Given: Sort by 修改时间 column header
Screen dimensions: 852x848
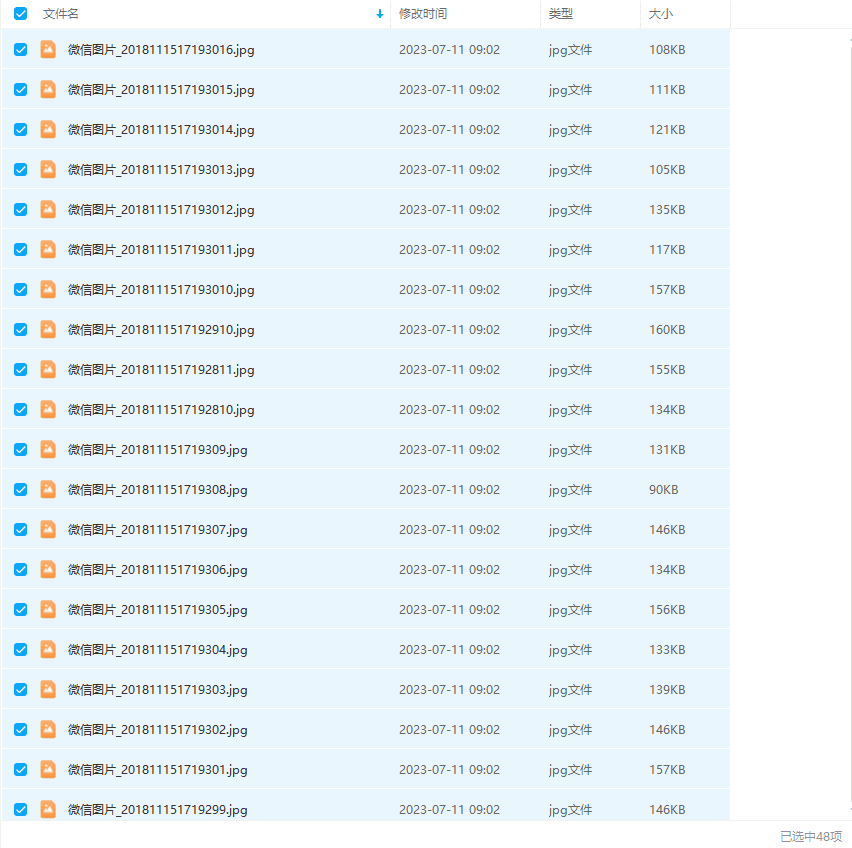Looking at the screenshot, I should (x=423, y=14).
